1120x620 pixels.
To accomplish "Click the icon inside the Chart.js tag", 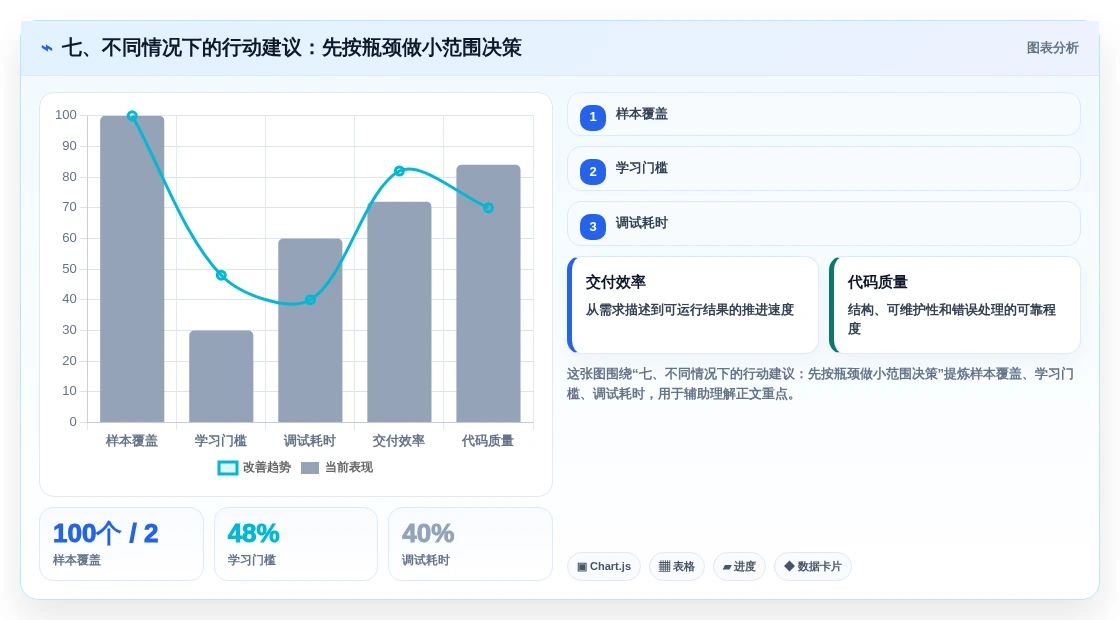I will 582,566.
